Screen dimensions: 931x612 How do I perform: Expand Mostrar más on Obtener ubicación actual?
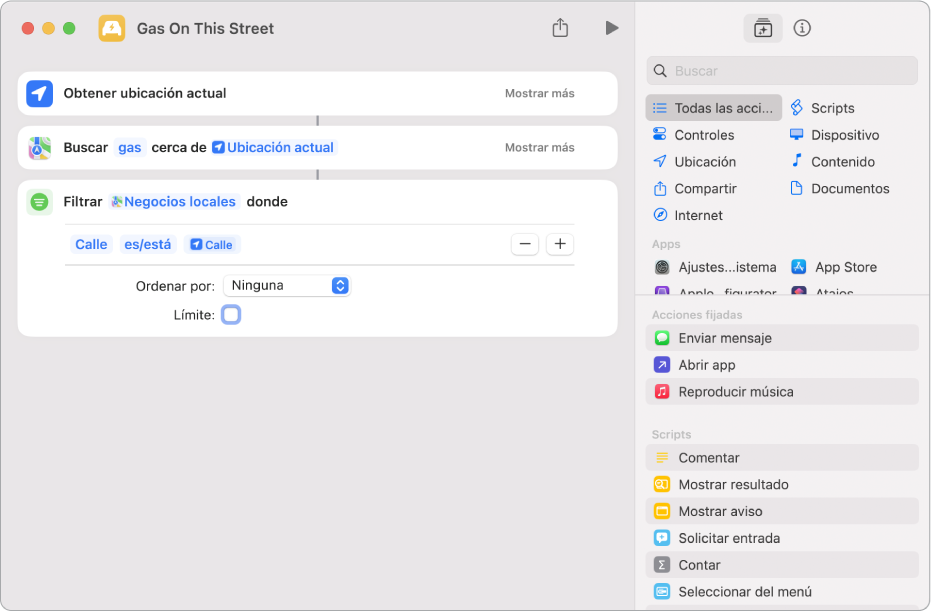click(x=539, y=93)
